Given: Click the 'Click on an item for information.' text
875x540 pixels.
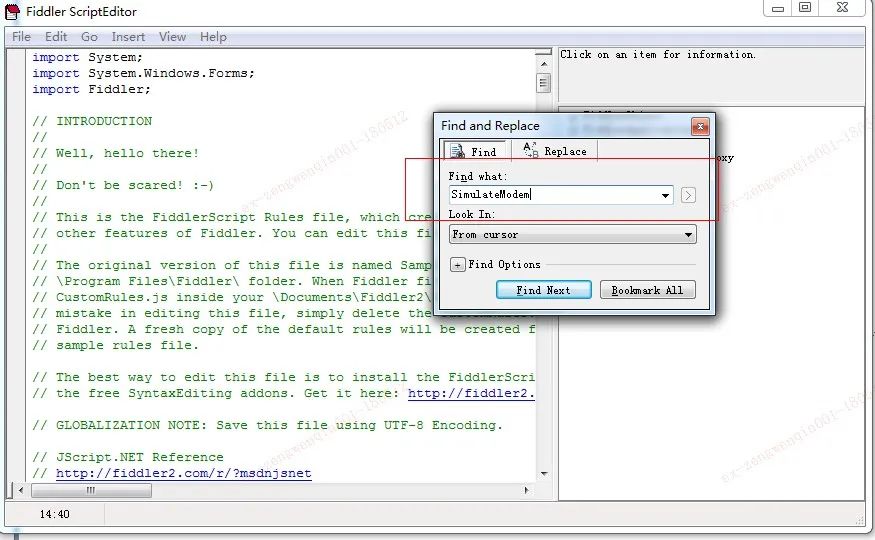Looking at the screenshot, I should (x=658, y=55).
